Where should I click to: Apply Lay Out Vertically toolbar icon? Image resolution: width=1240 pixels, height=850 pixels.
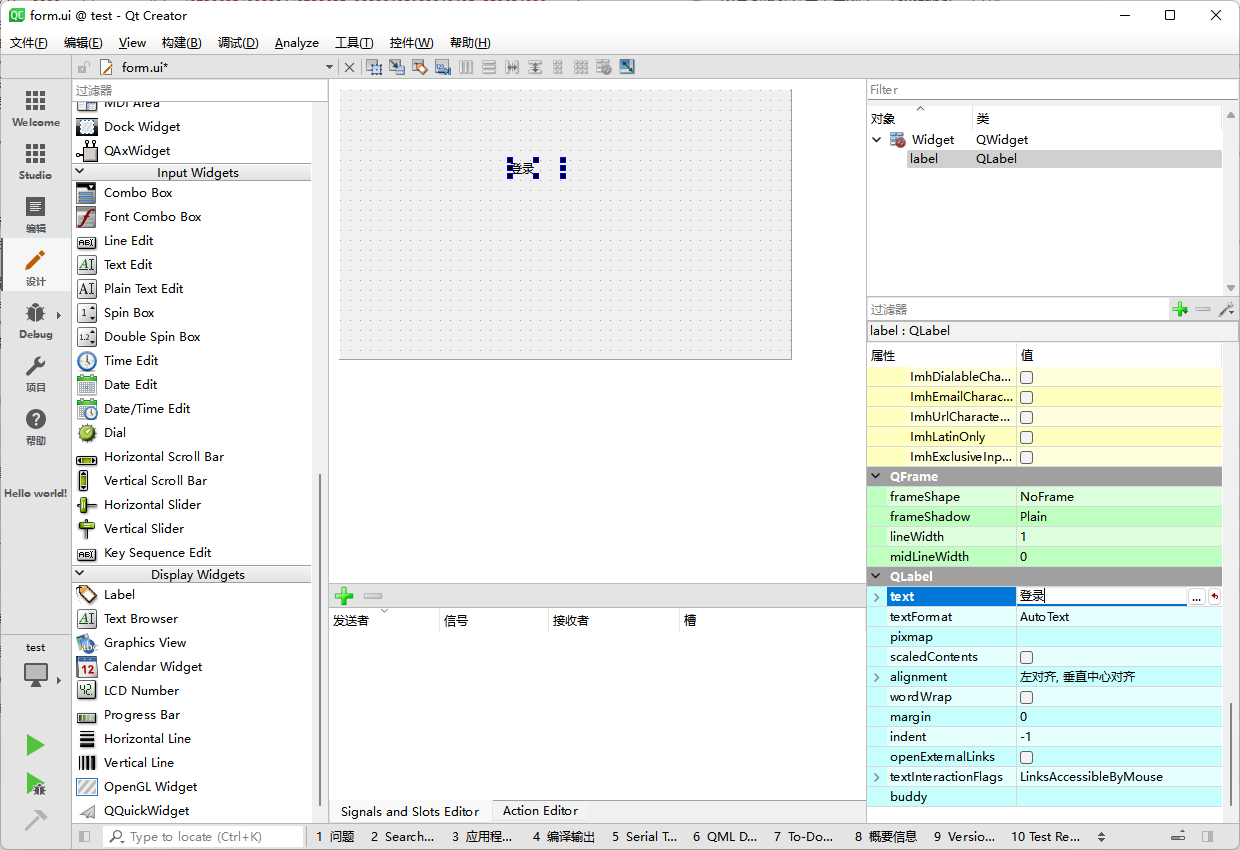pos(489,67)
